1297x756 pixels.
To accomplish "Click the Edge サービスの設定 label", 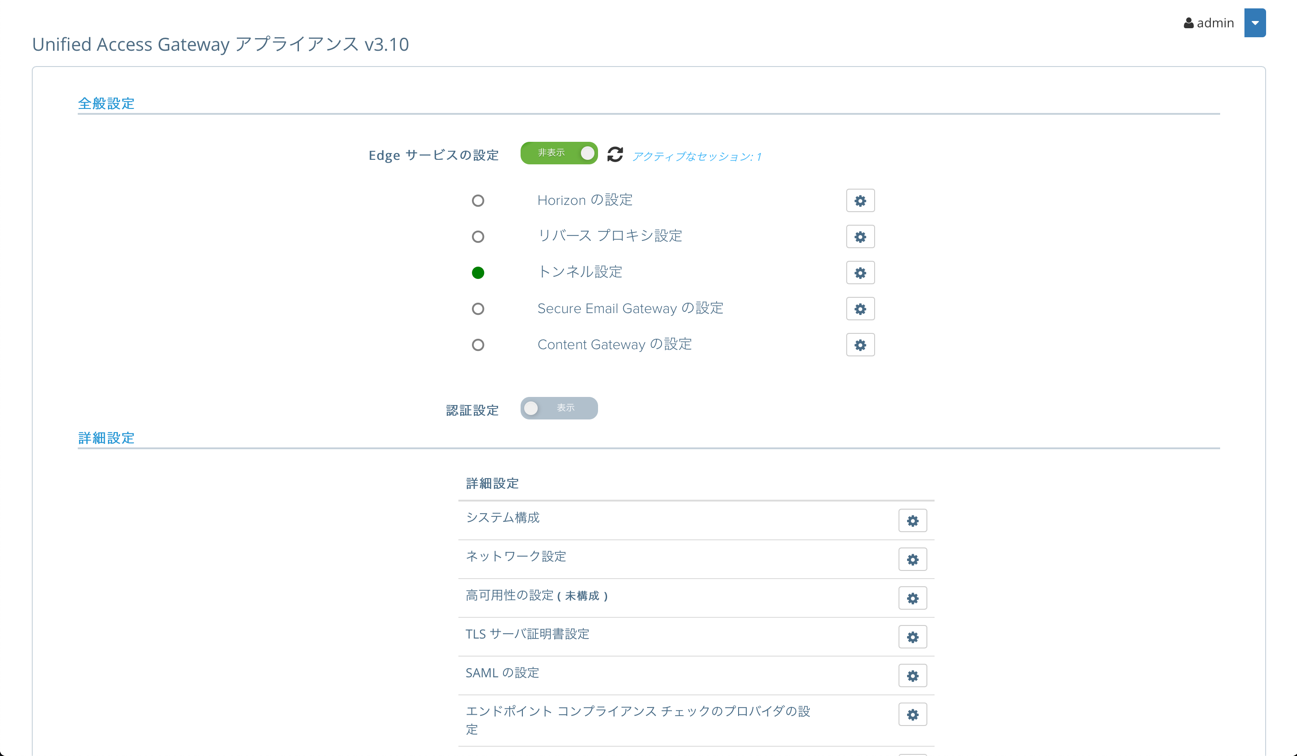I will click(x=433, y=155).
